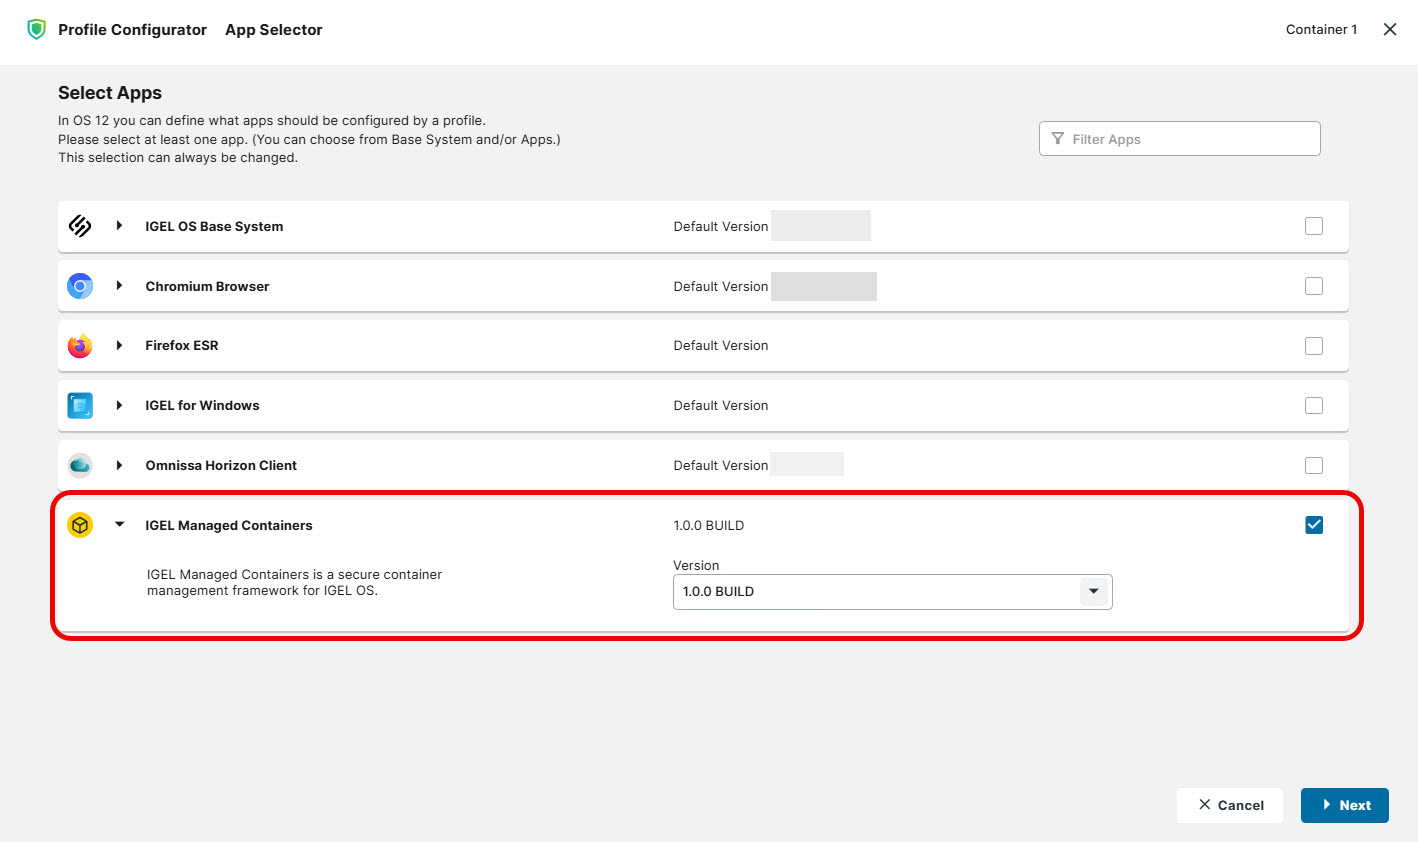Click the Select Apps heading
The image size is (1418, 842).
110,93
